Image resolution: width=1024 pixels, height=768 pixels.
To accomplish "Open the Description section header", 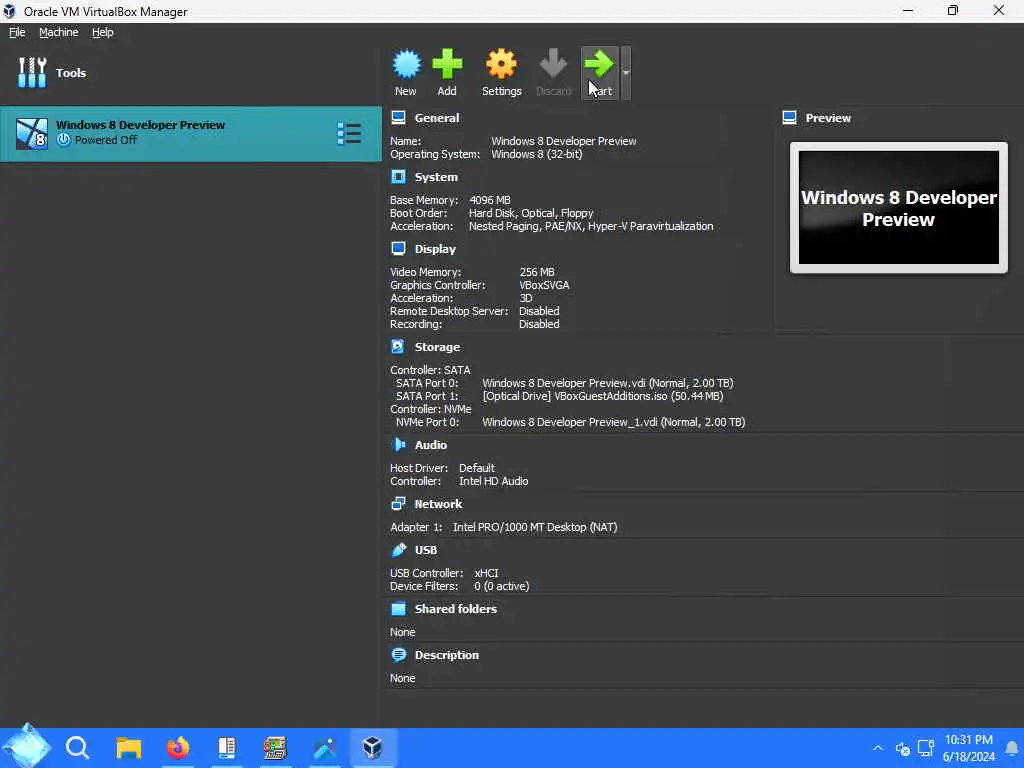I will point(447,655).
